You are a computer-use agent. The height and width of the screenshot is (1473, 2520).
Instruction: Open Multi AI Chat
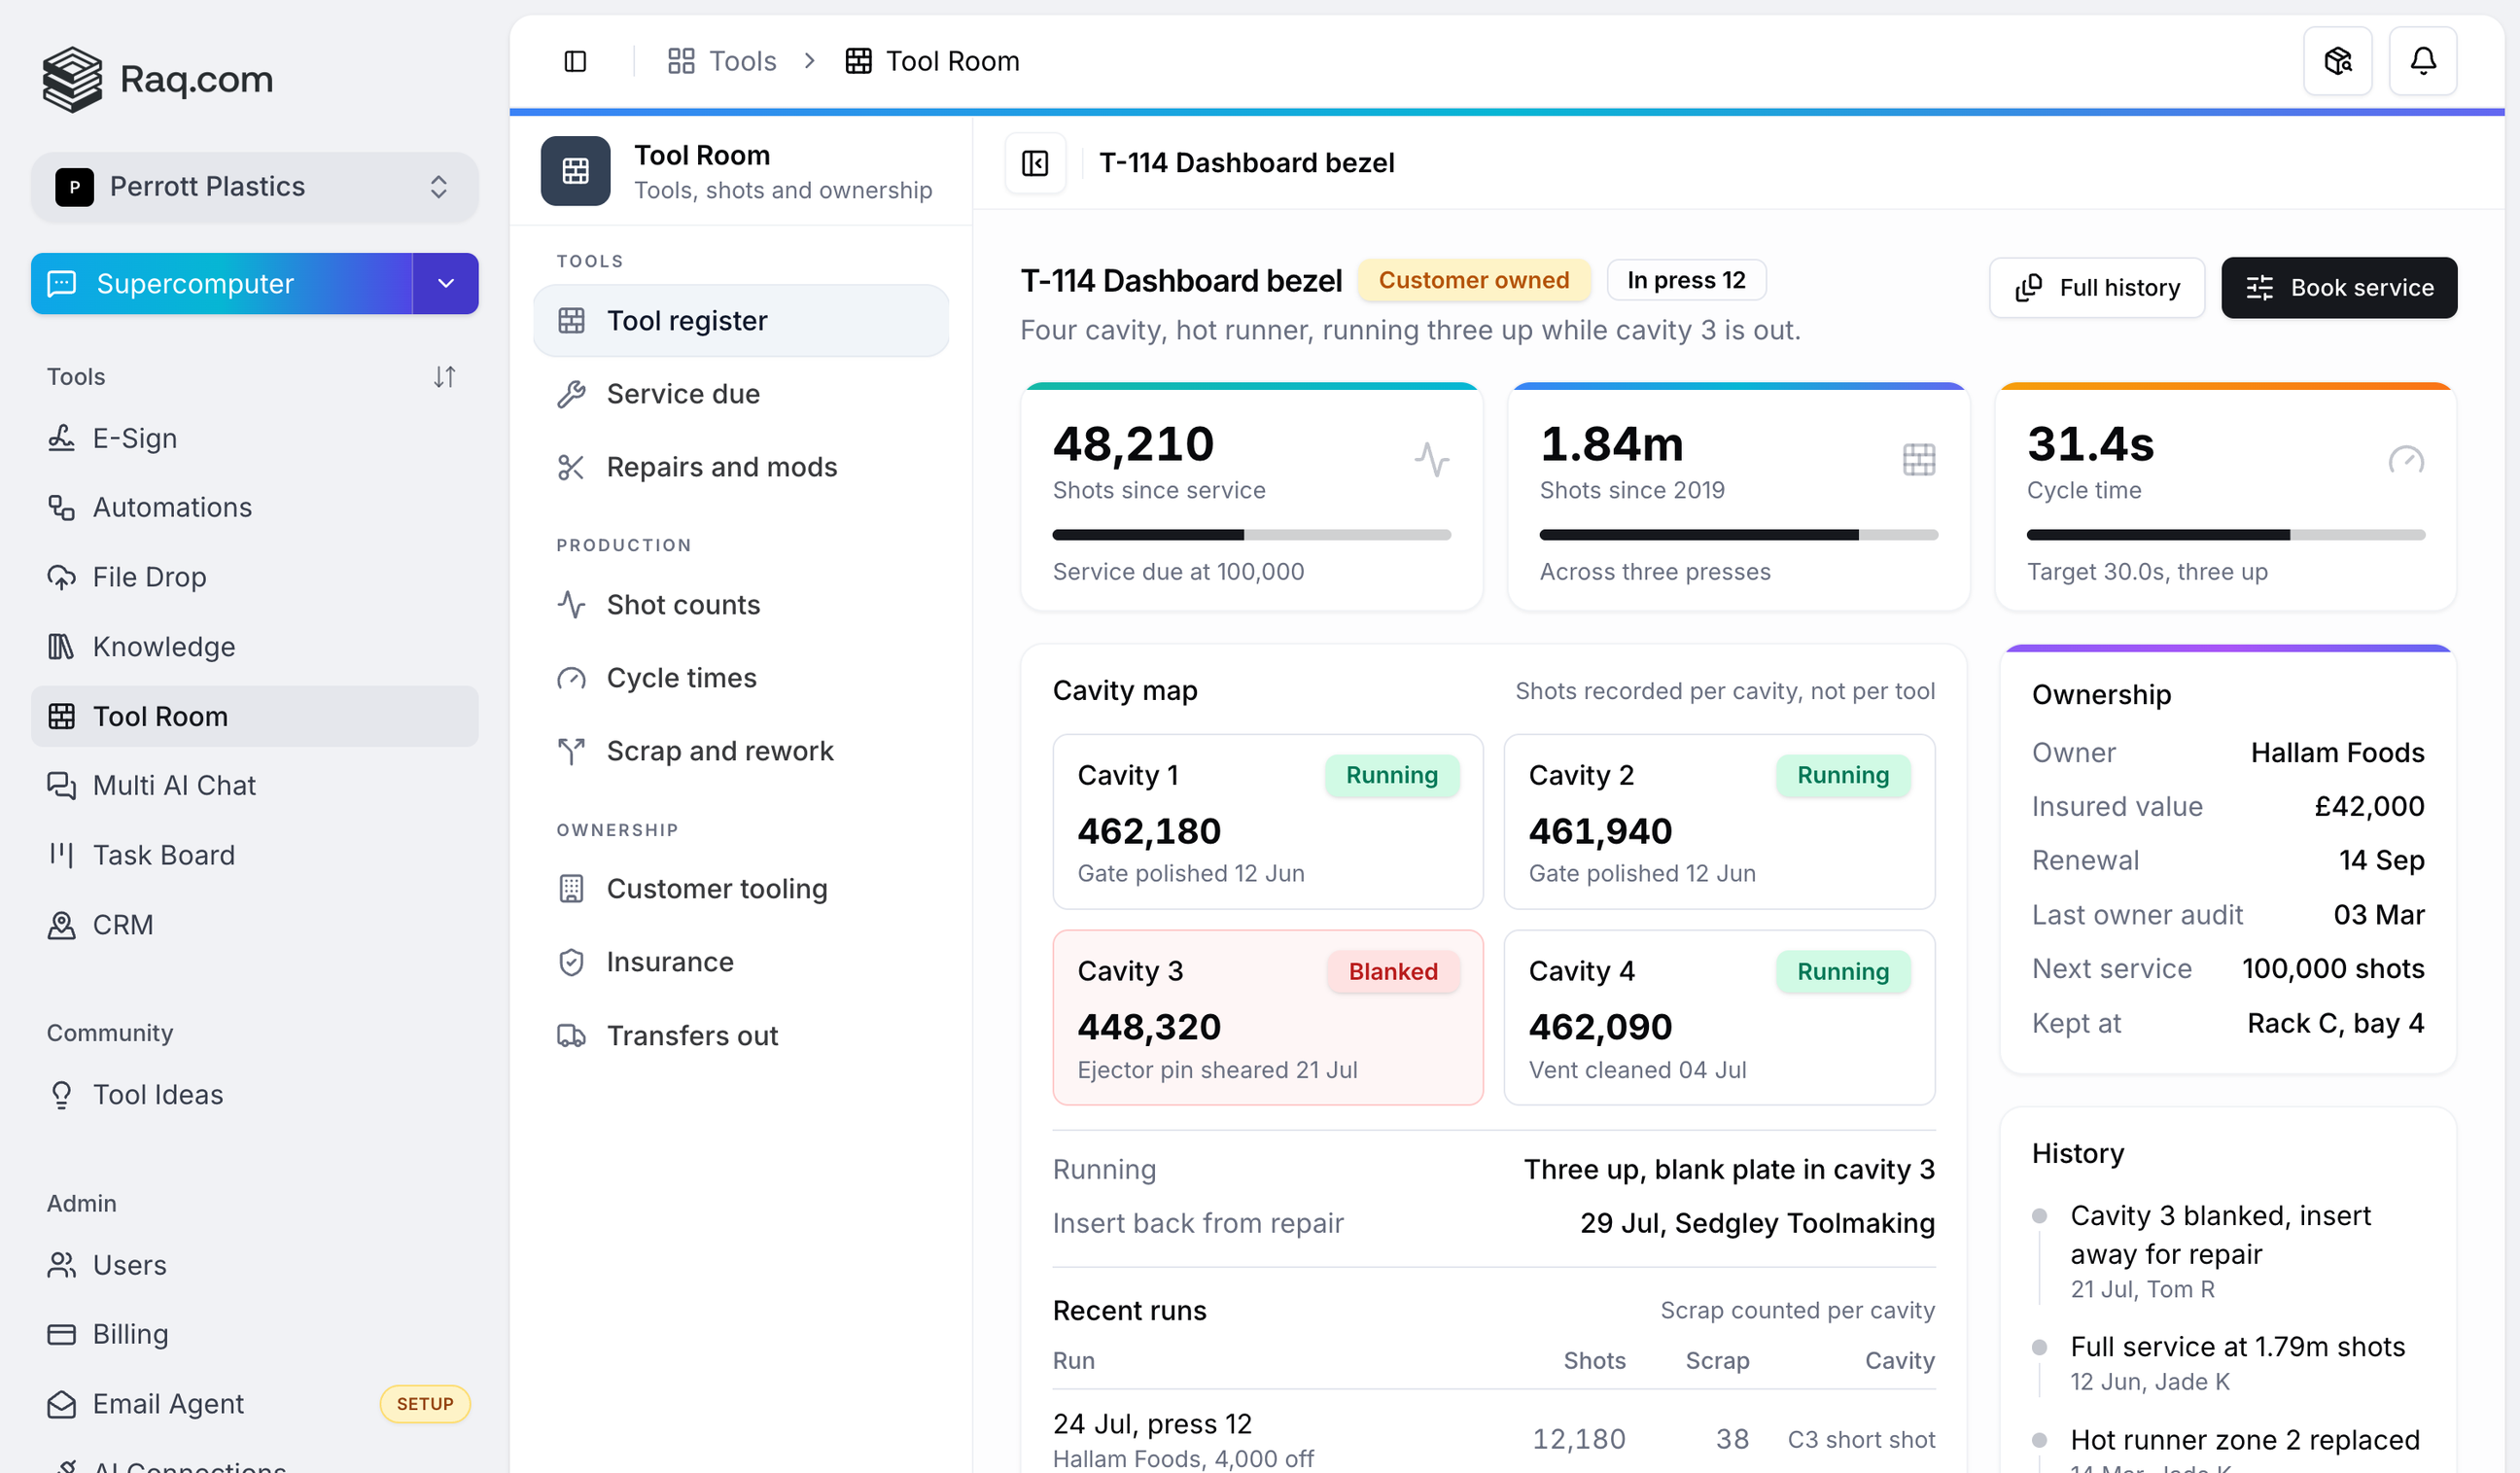(x=254, y=785)
